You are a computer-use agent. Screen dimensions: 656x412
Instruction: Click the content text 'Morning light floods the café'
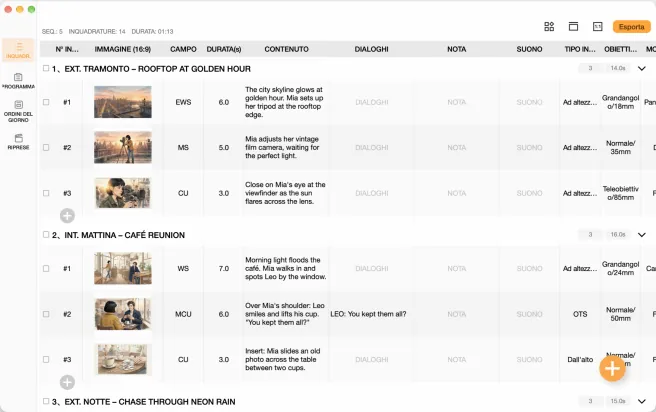click(x=285, y=269)
